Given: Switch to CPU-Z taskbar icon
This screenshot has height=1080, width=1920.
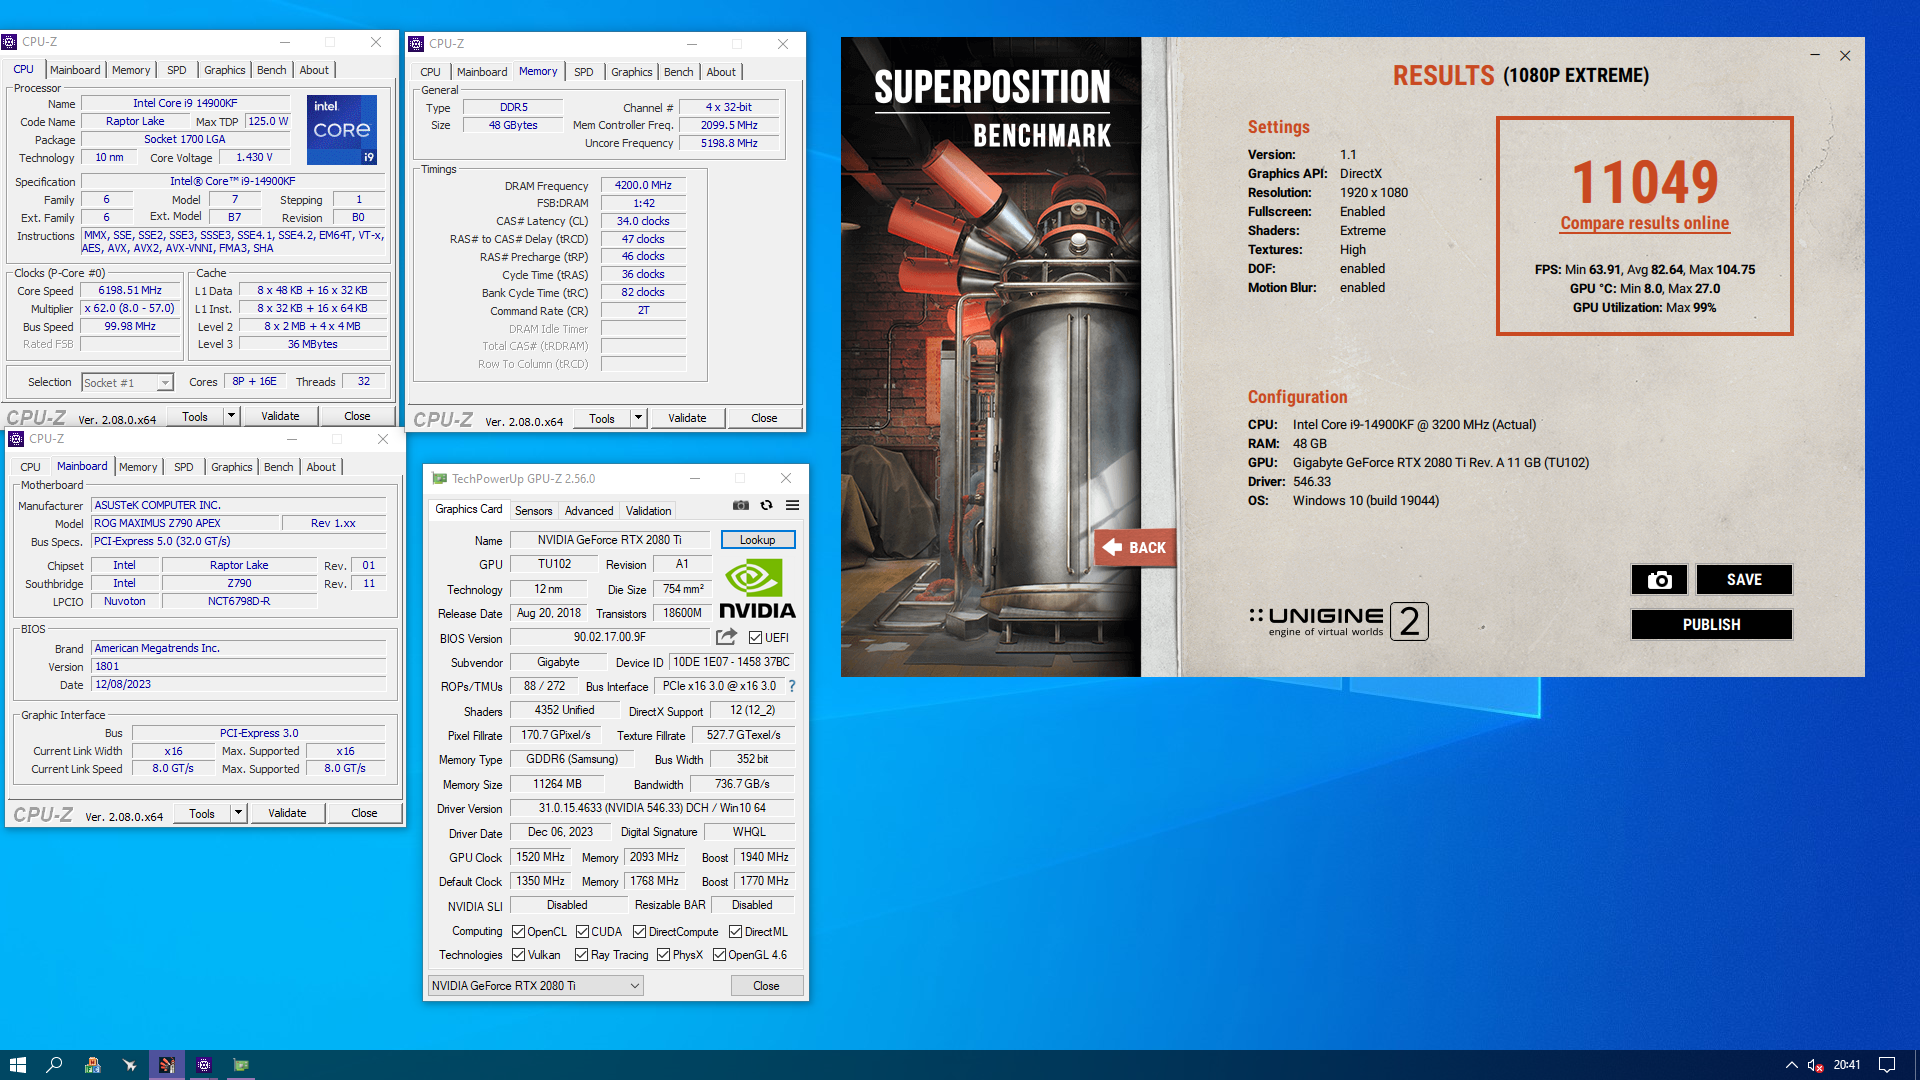Looking at the screenshot, I should click(x=204, y=1065).
